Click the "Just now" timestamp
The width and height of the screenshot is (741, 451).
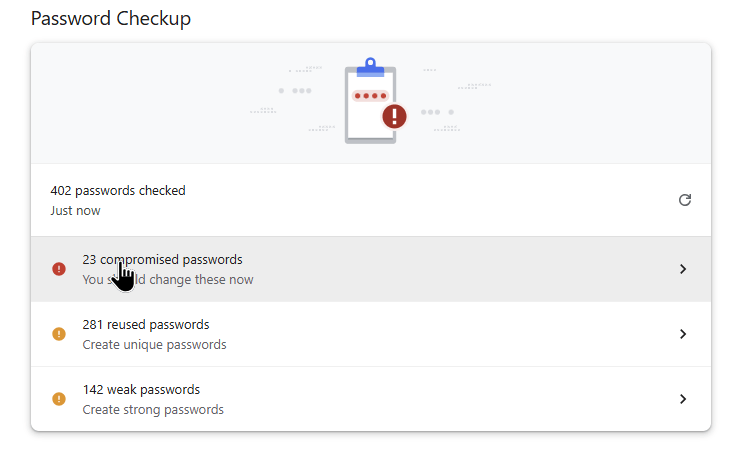(x=75, y=211)
